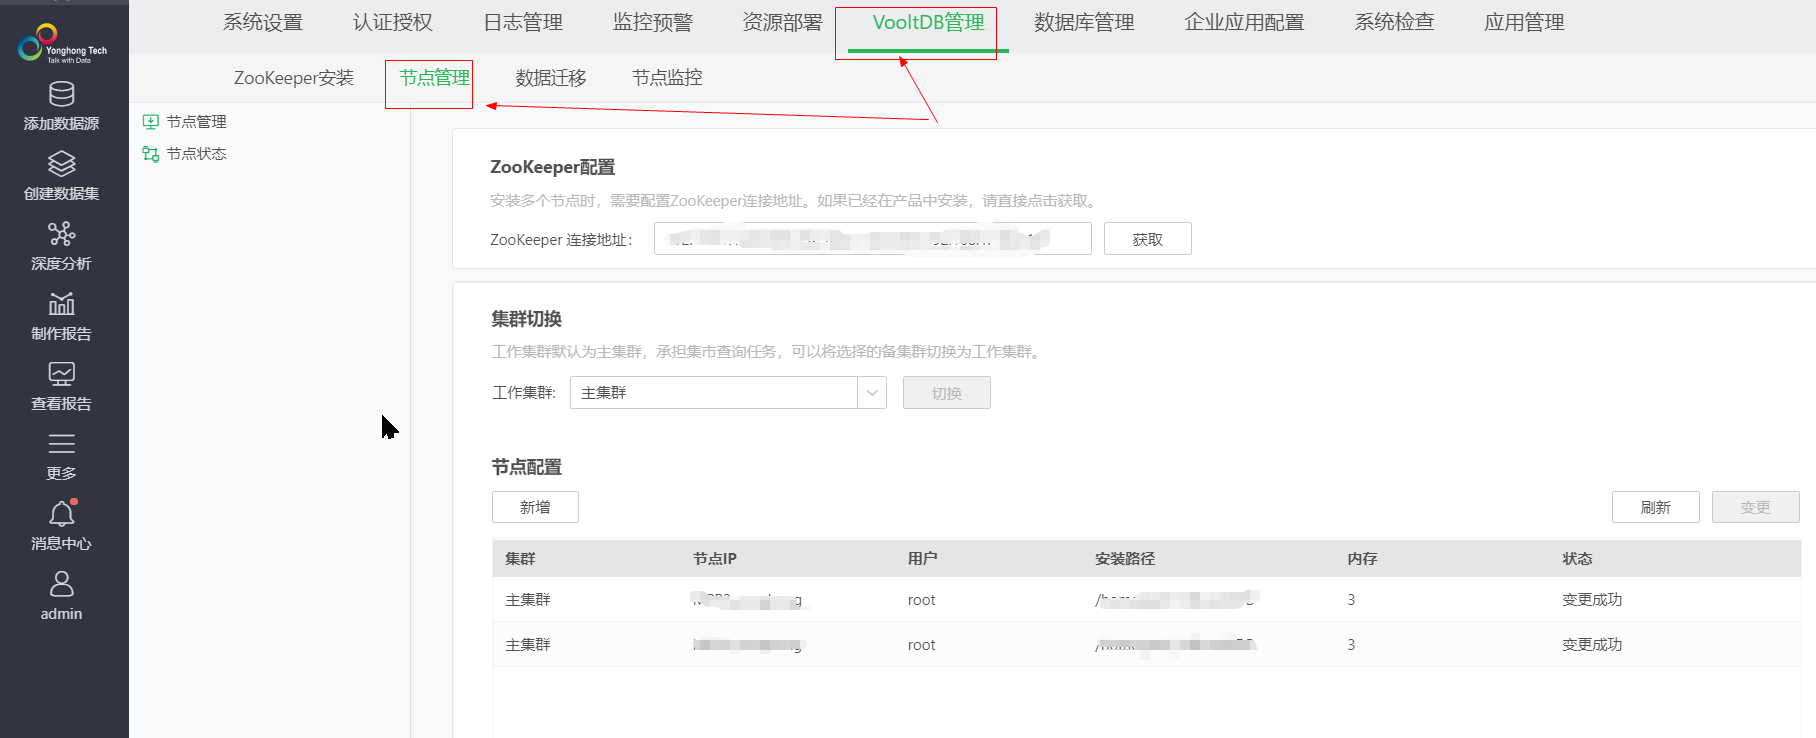The image size is (1816, 738).
Task: Click the 节点状态 tree icon in the left panel
Action: tap(151, 154)
